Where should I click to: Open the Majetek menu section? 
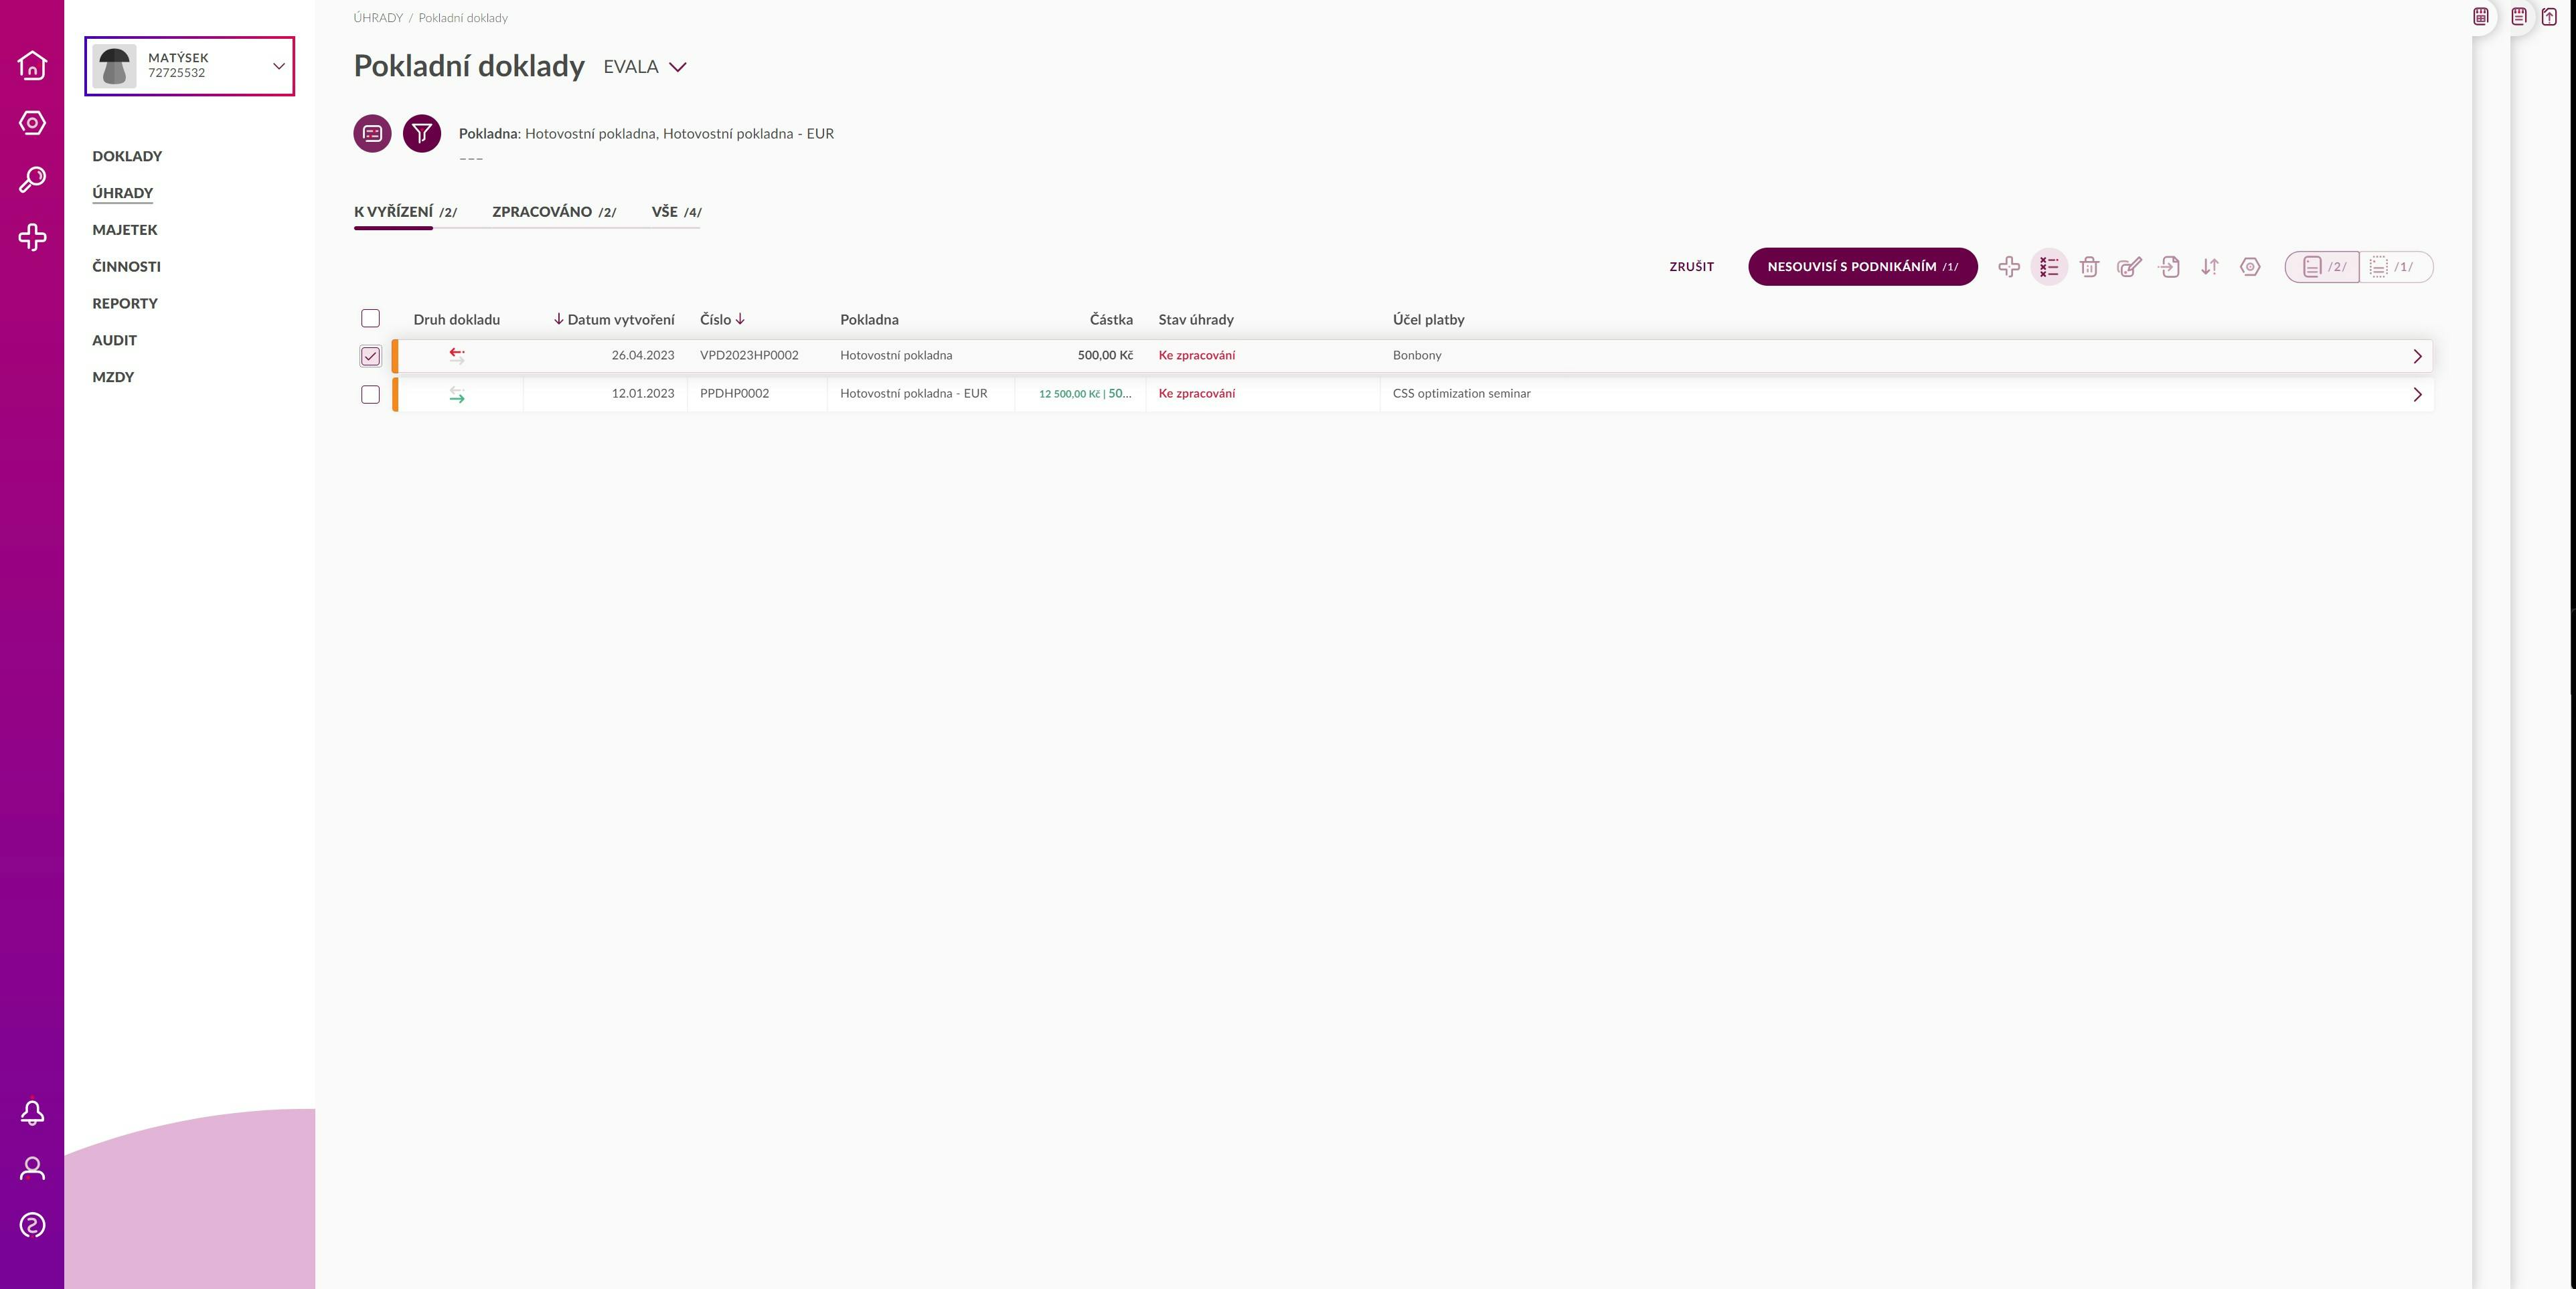click(x=125, y=230)
